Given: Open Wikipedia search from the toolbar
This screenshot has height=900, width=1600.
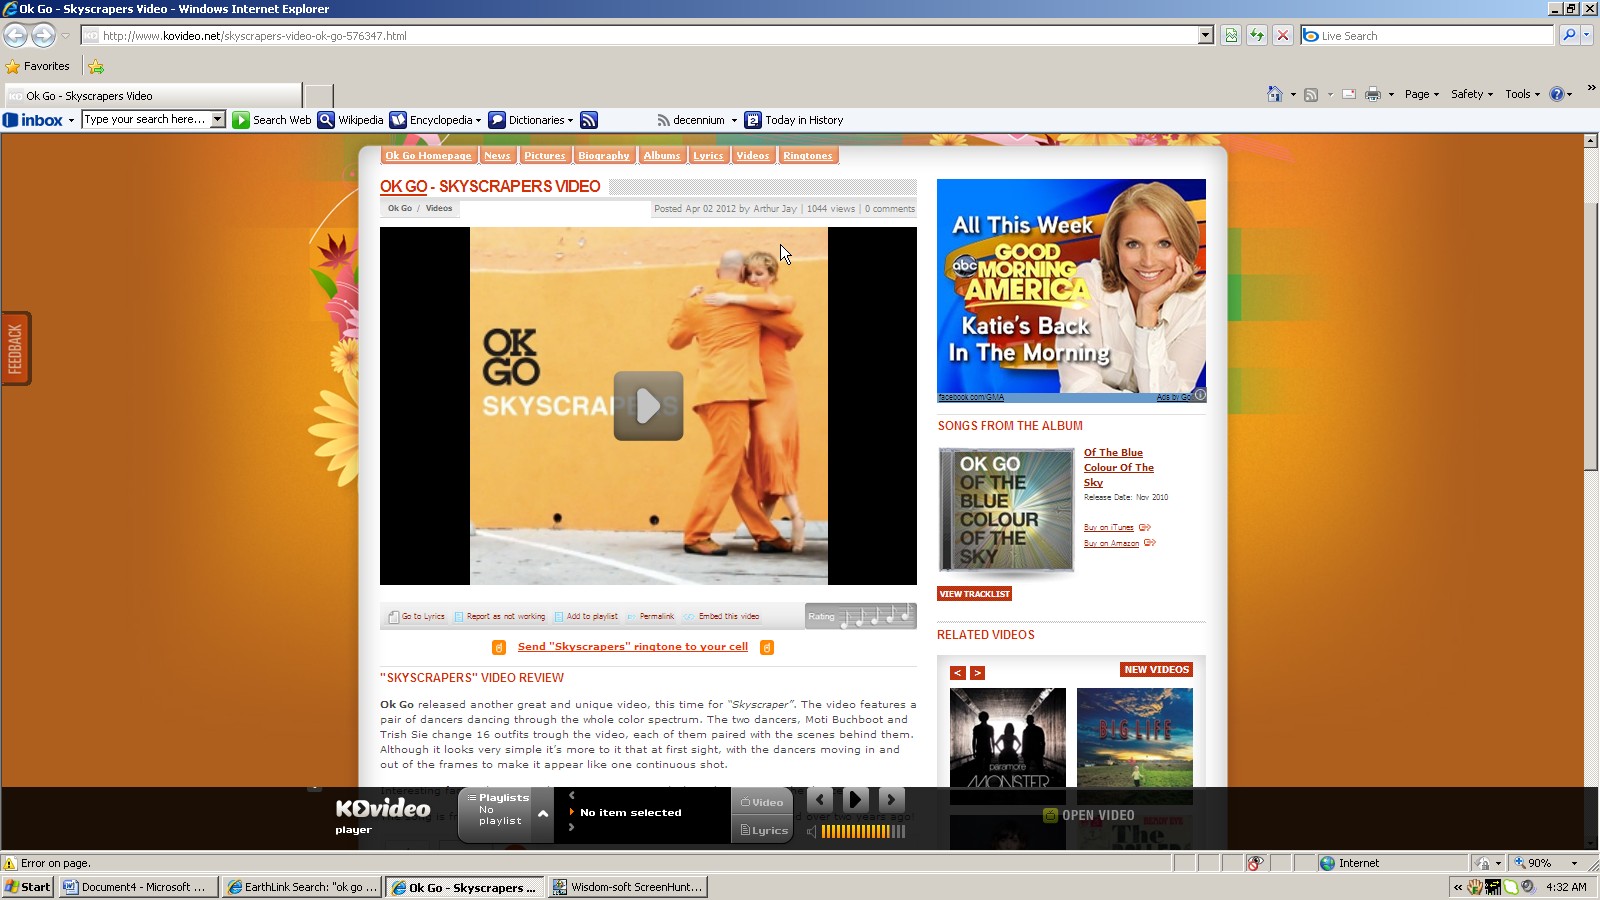Looking at the screenshot, I should 351,120.
